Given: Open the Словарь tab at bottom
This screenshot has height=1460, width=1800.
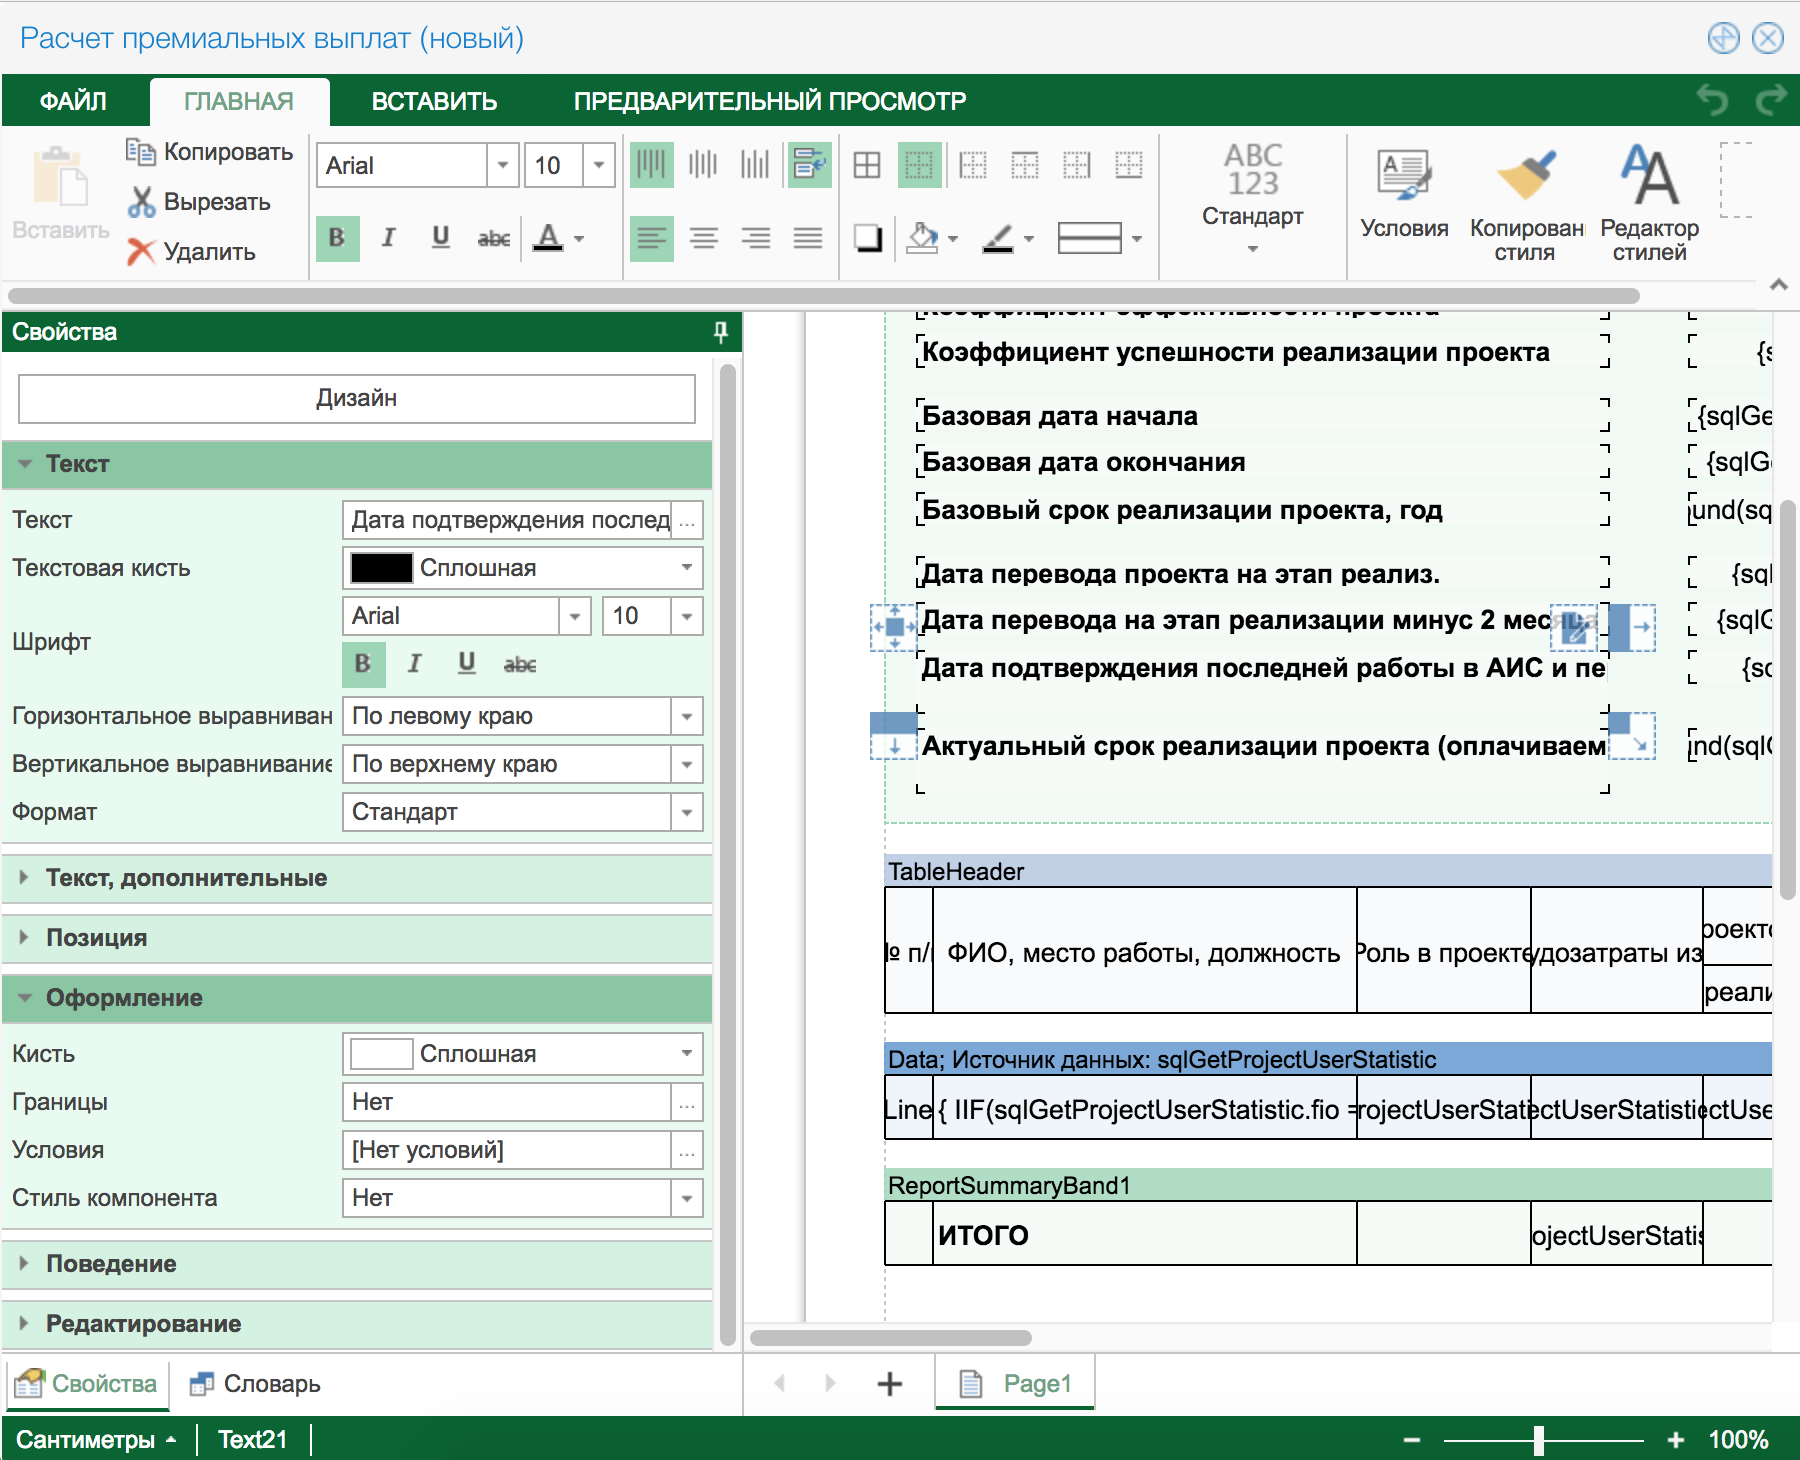Looking at the screenshot, I should (256, 1384).
